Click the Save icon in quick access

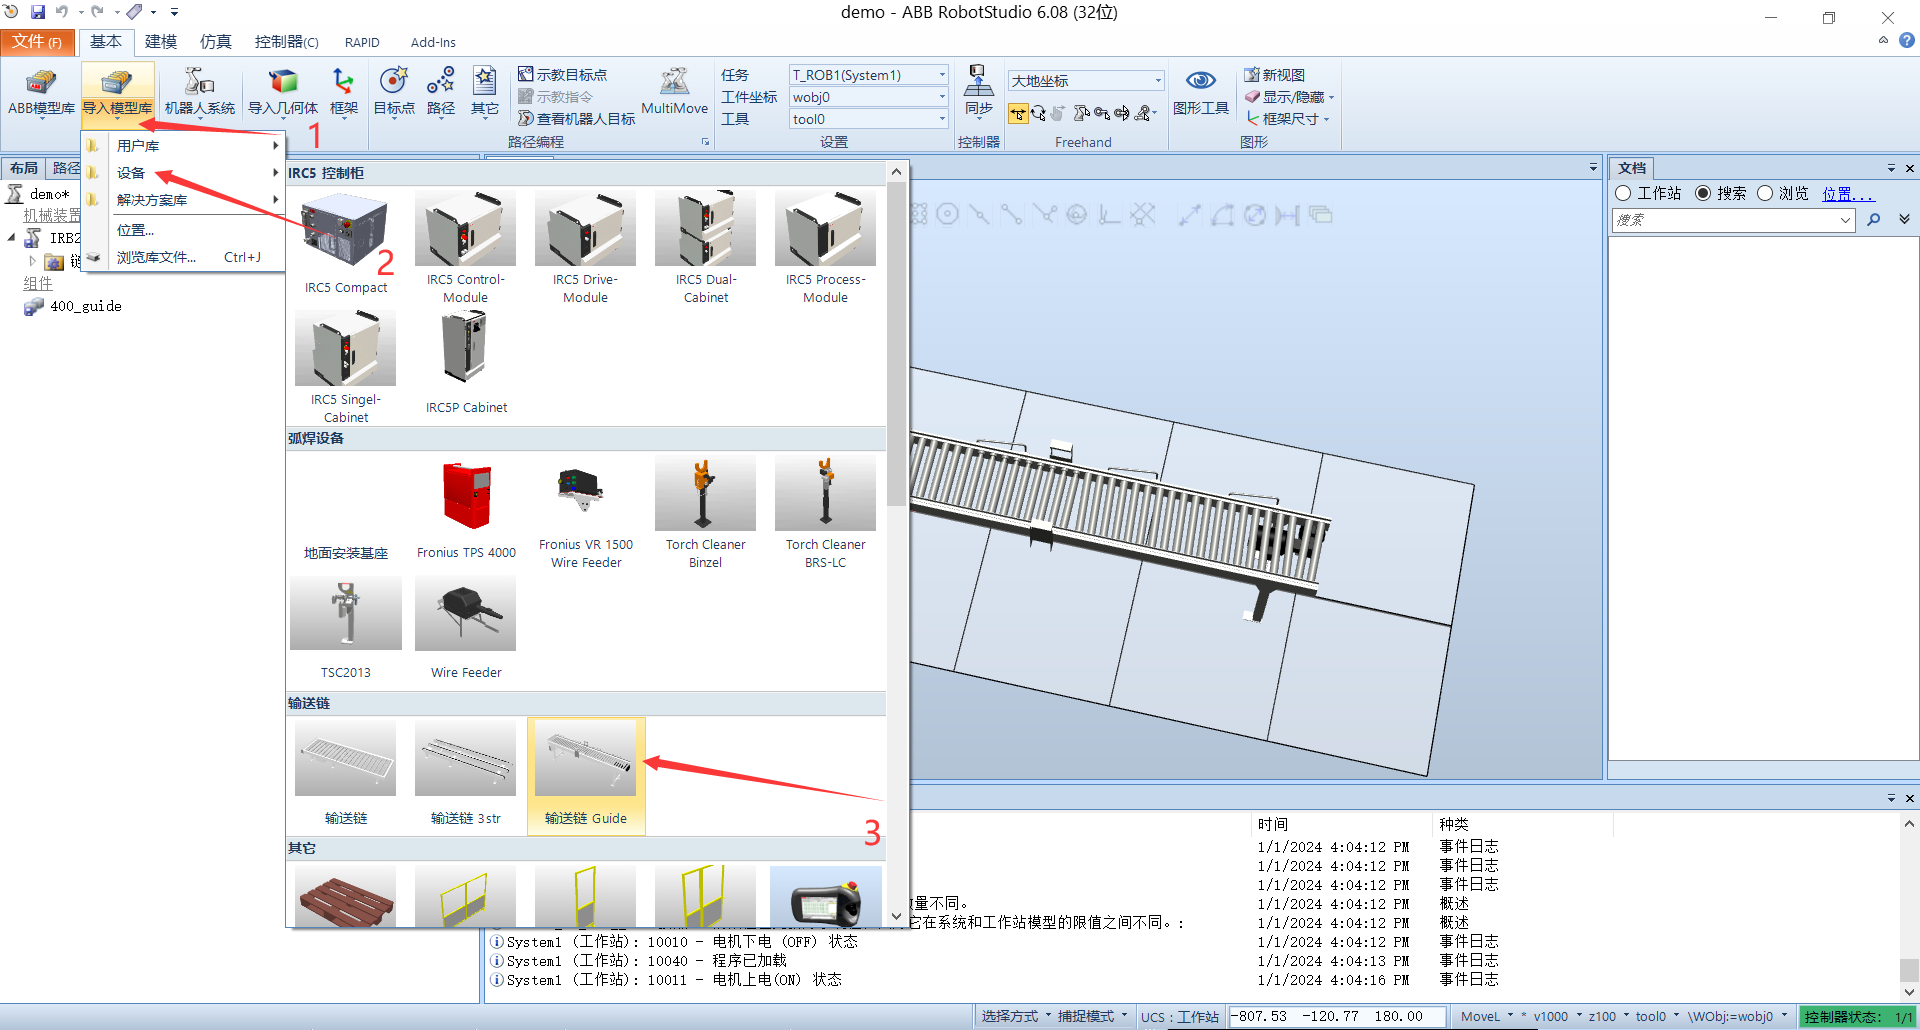(38, 12)
